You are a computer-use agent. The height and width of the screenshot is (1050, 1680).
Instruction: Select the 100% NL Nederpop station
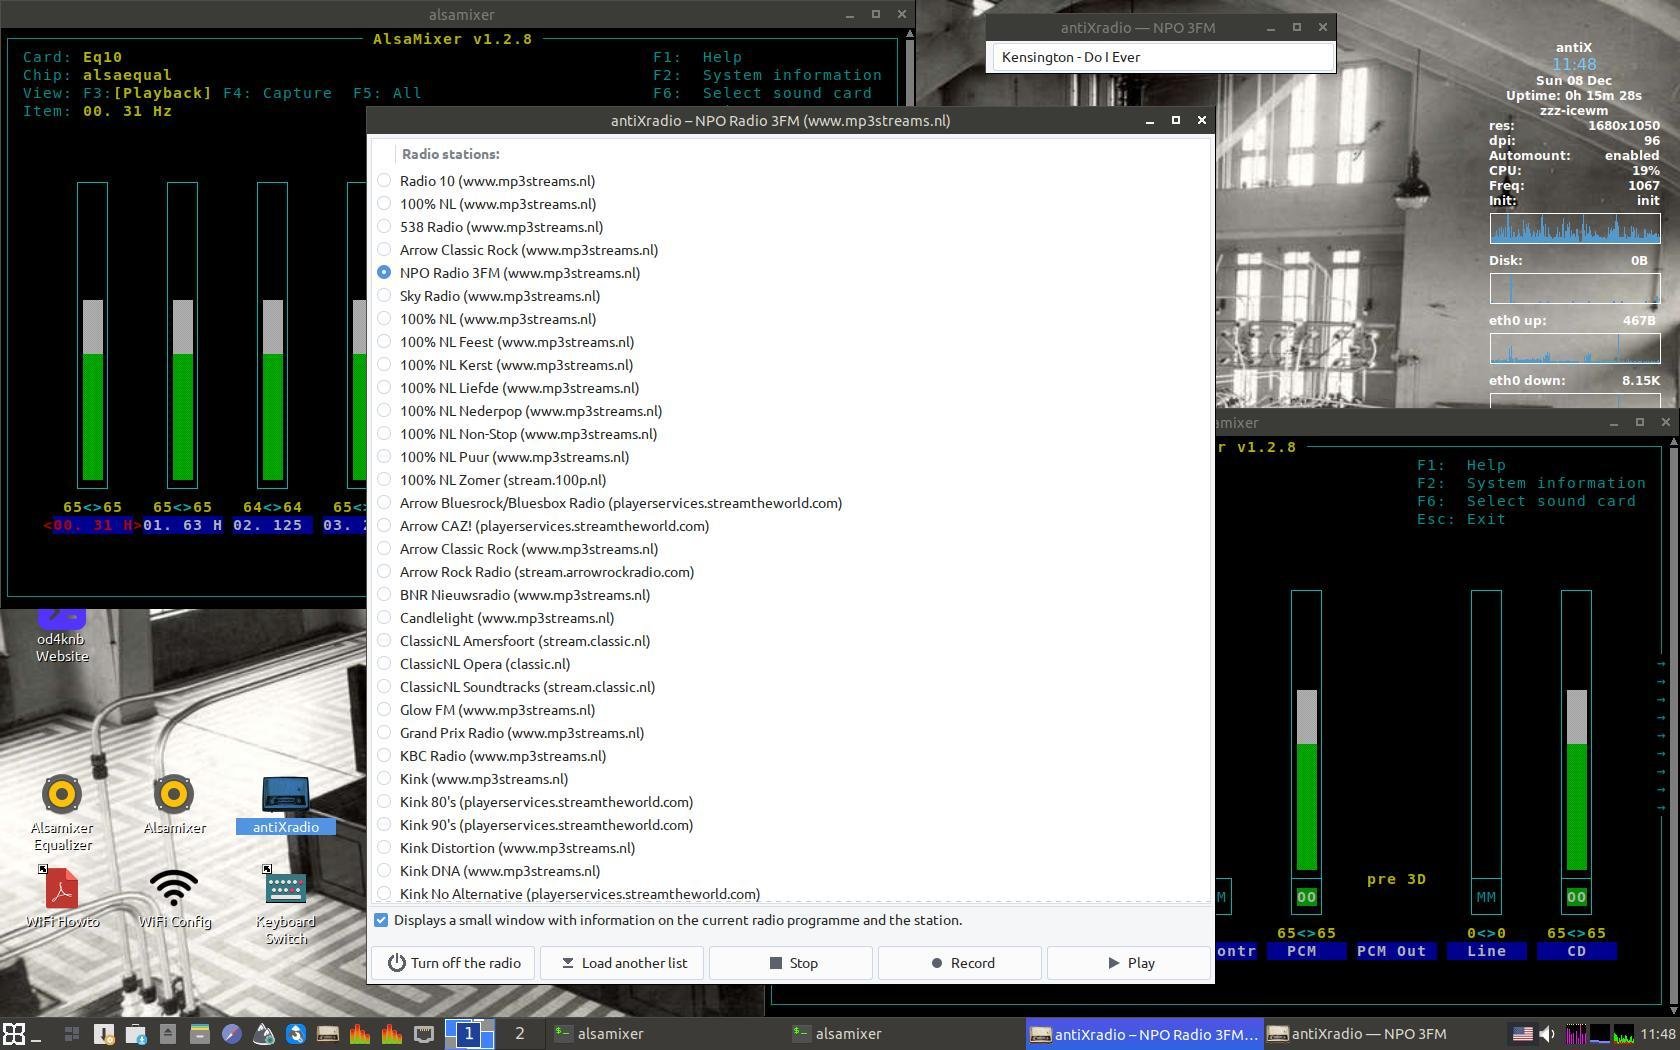point(384,411)
